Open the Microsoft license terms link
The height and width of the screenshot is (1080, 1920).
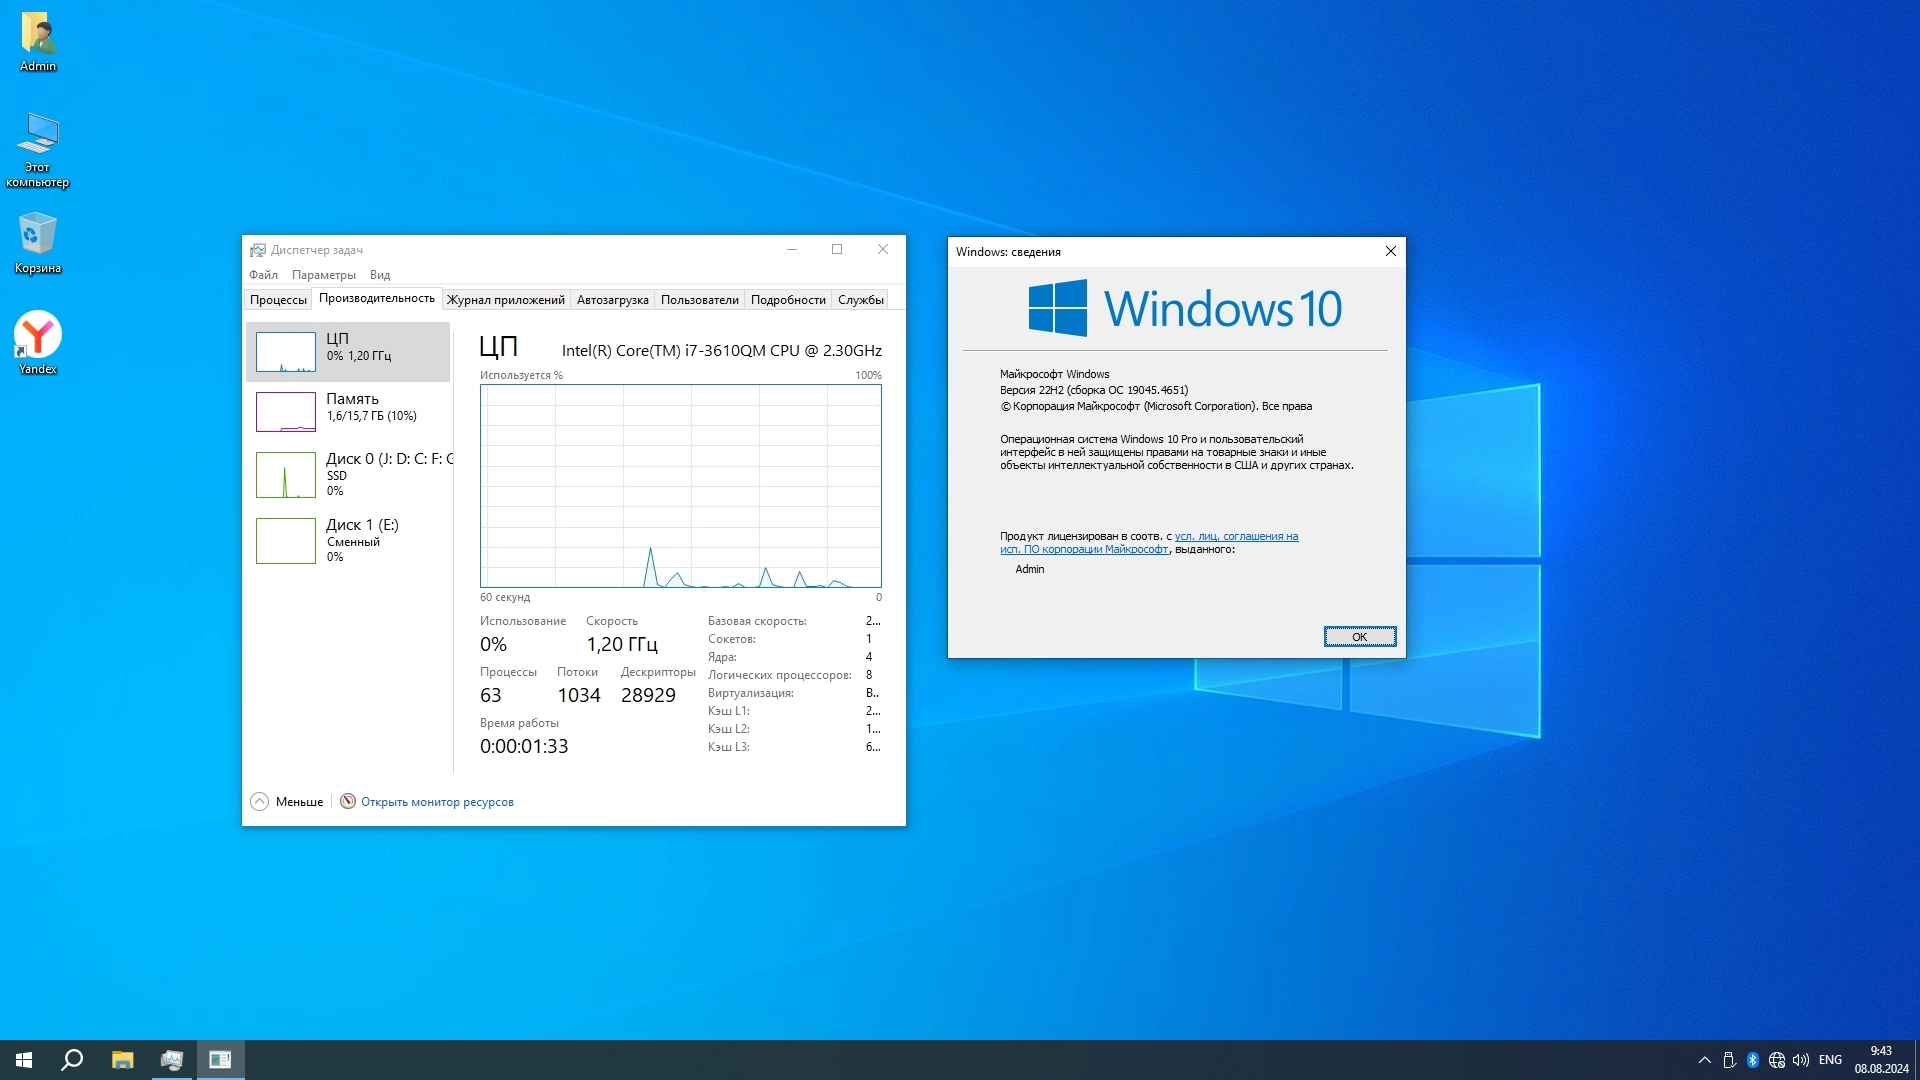(1235, 537)
